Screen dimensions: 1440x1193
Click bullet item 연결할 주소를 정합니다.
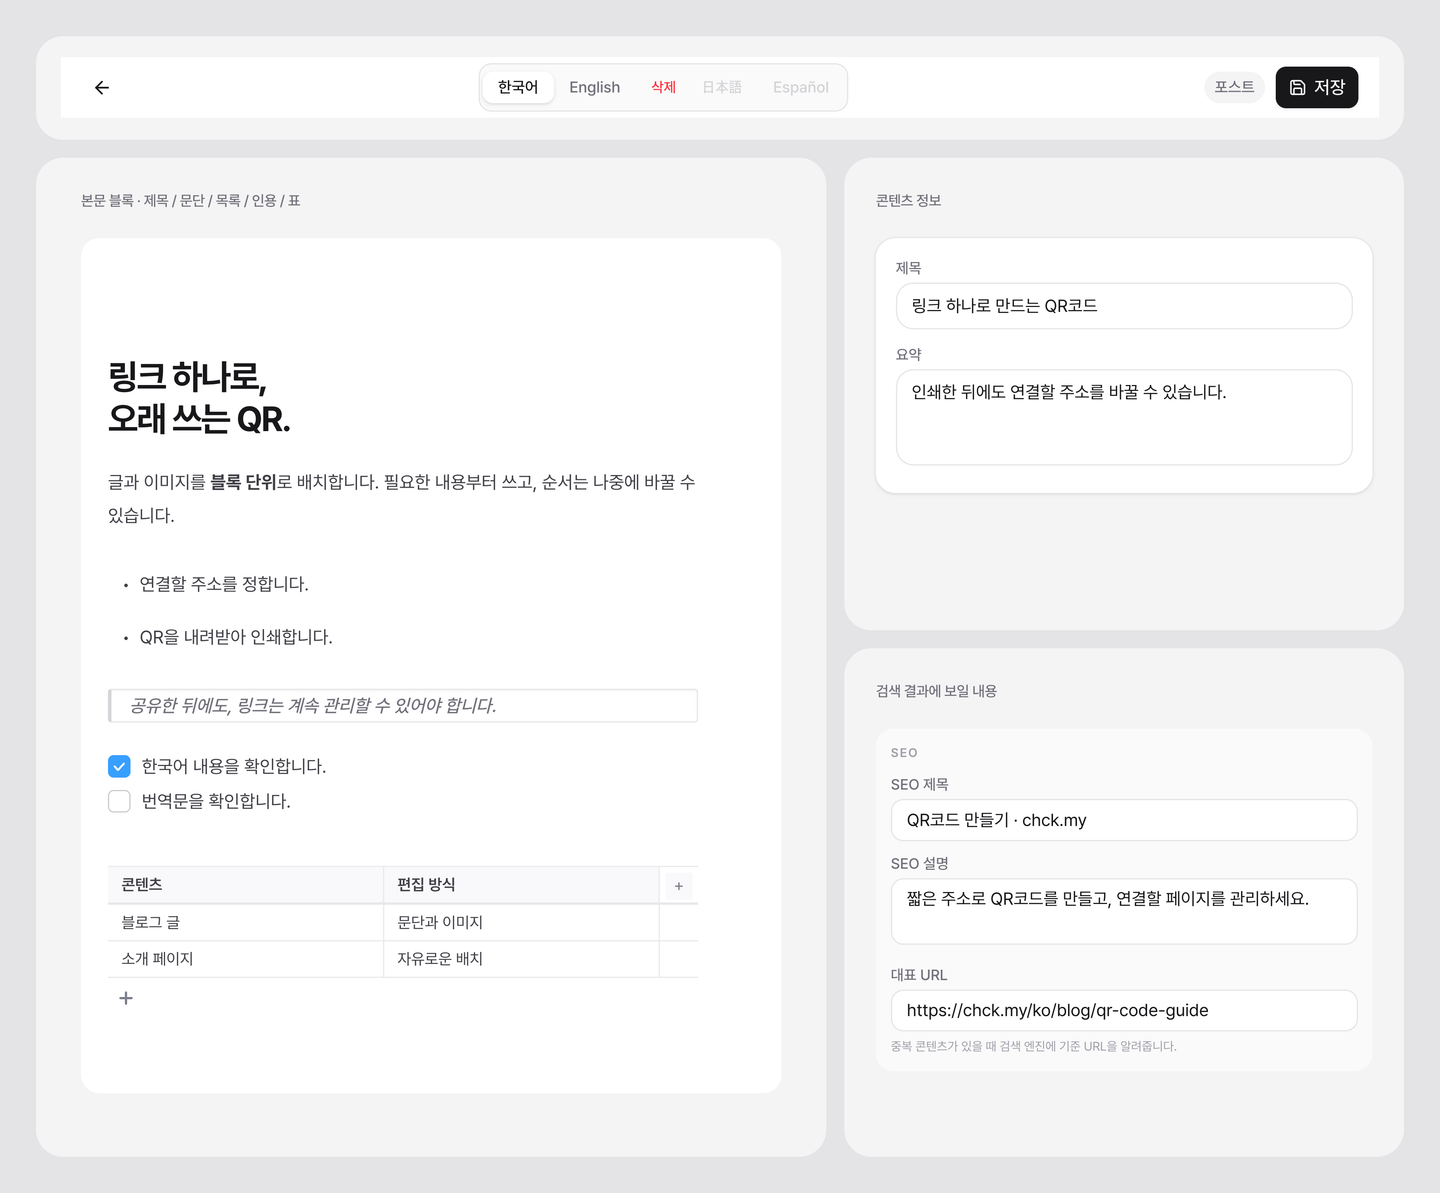[x=224, y=584]
